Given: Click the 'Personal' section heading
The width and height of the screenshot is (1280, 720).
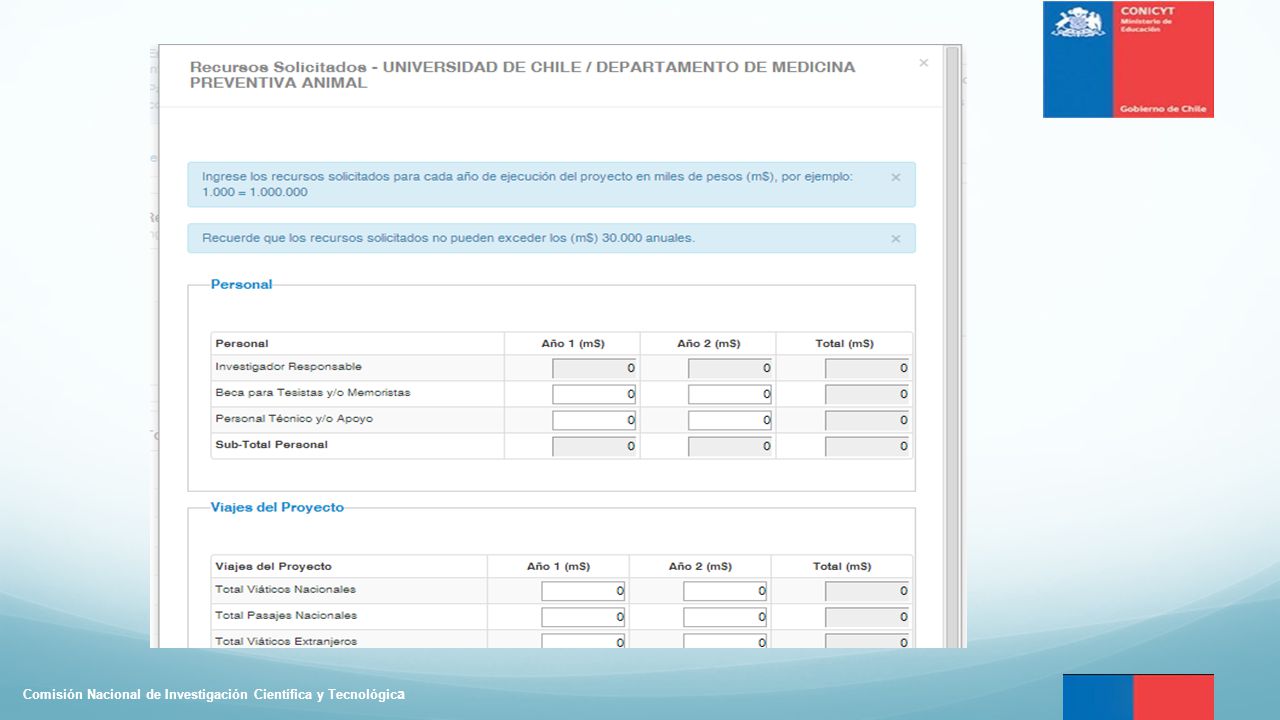Looking at the screenshot, I should pos(241,285).
